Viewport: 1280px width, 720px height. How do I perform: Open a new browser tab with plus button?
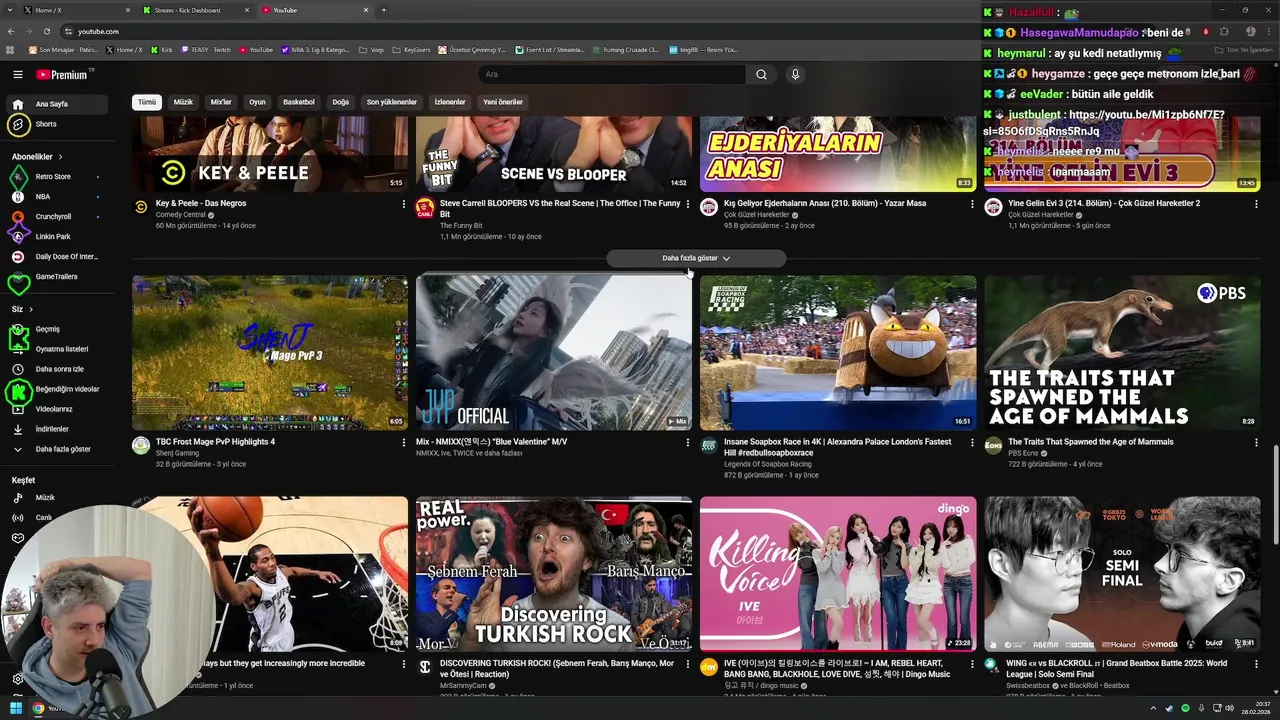384,10
